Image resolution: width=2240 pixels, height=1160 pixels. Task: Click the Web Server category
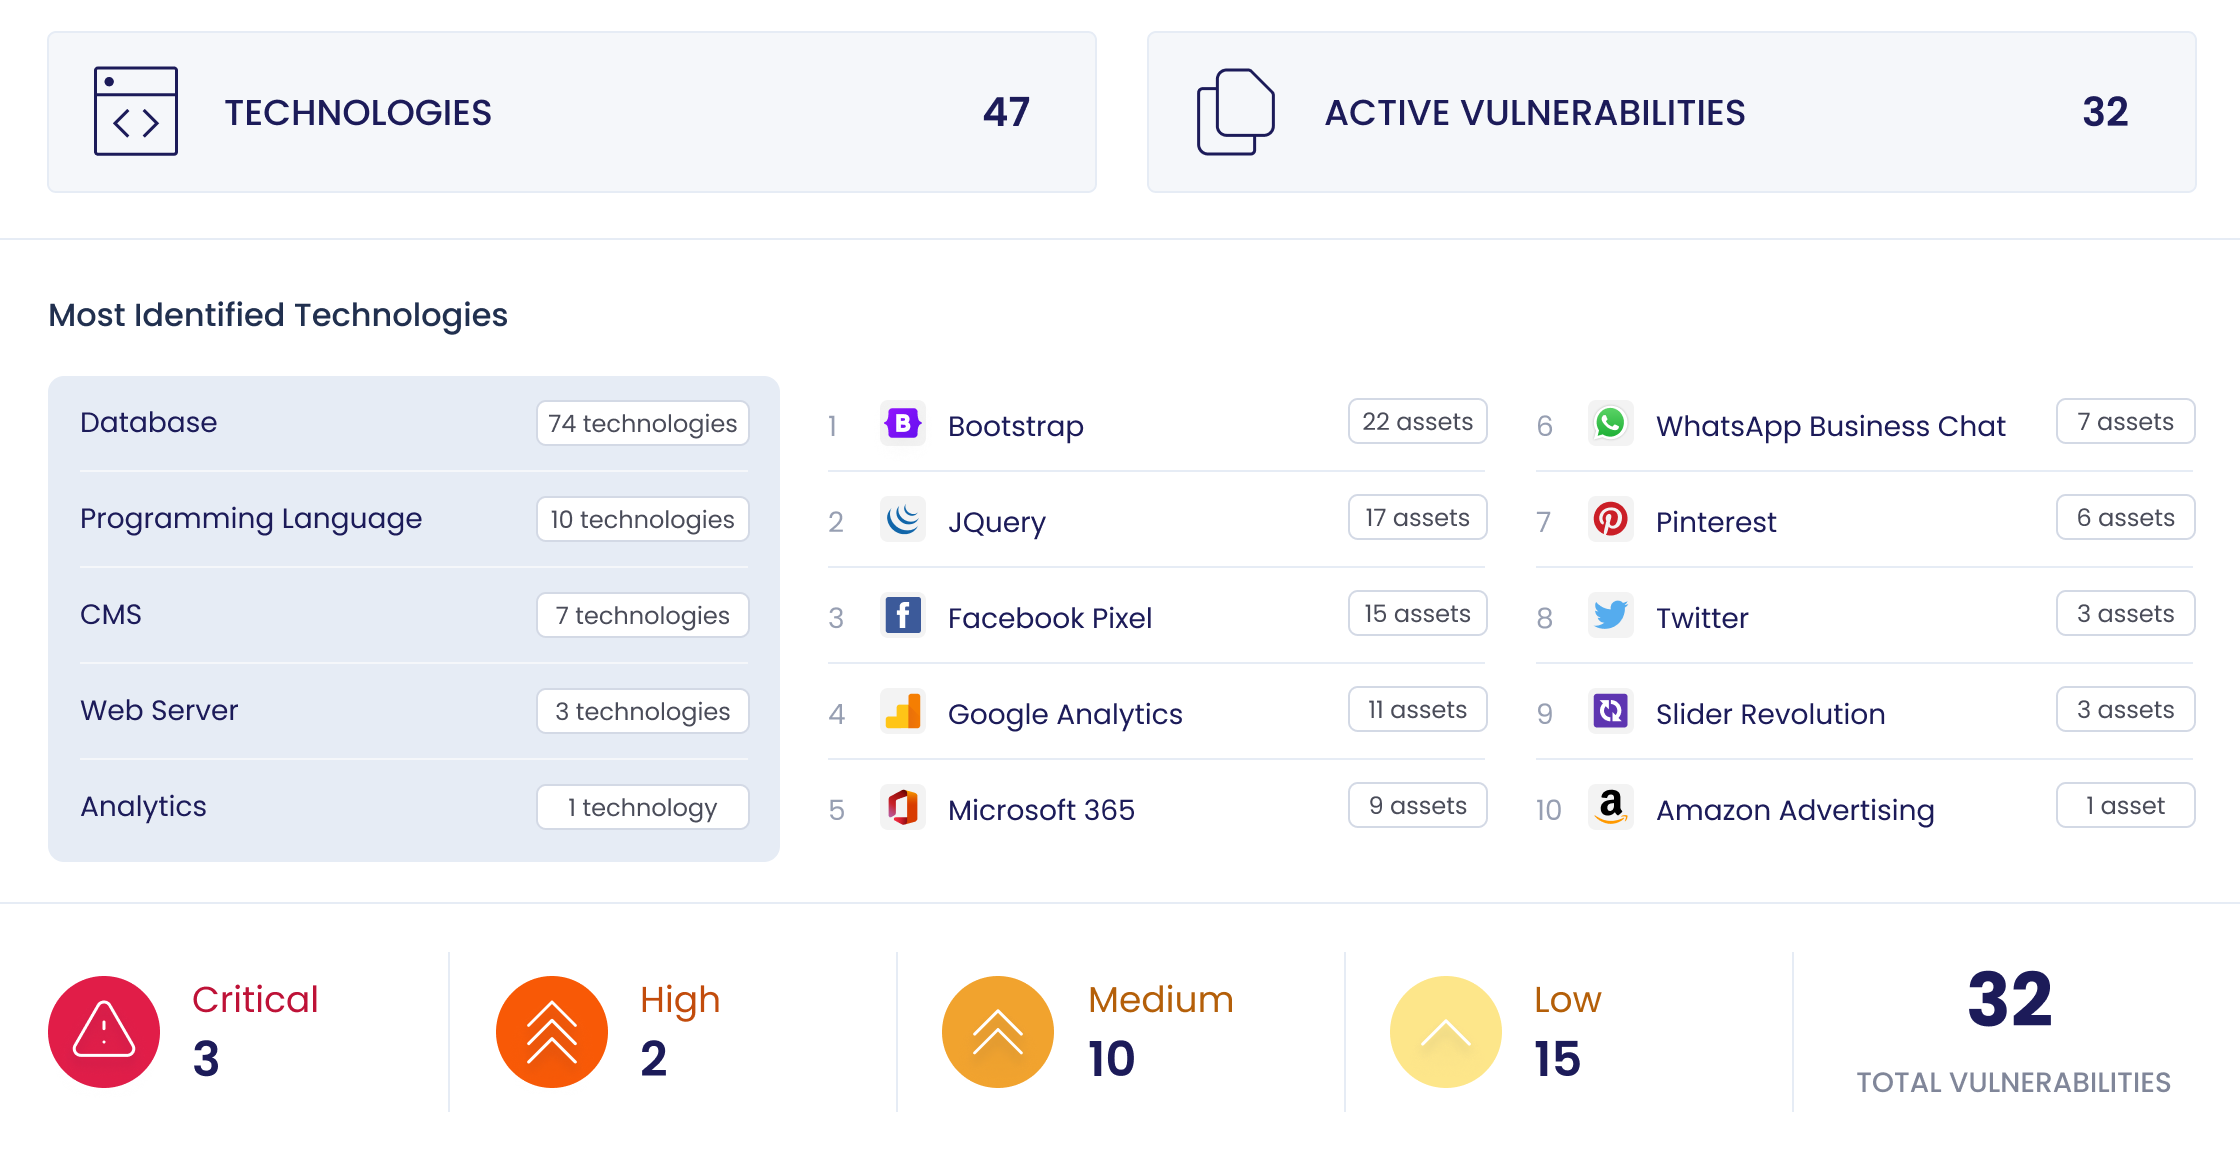413,710
